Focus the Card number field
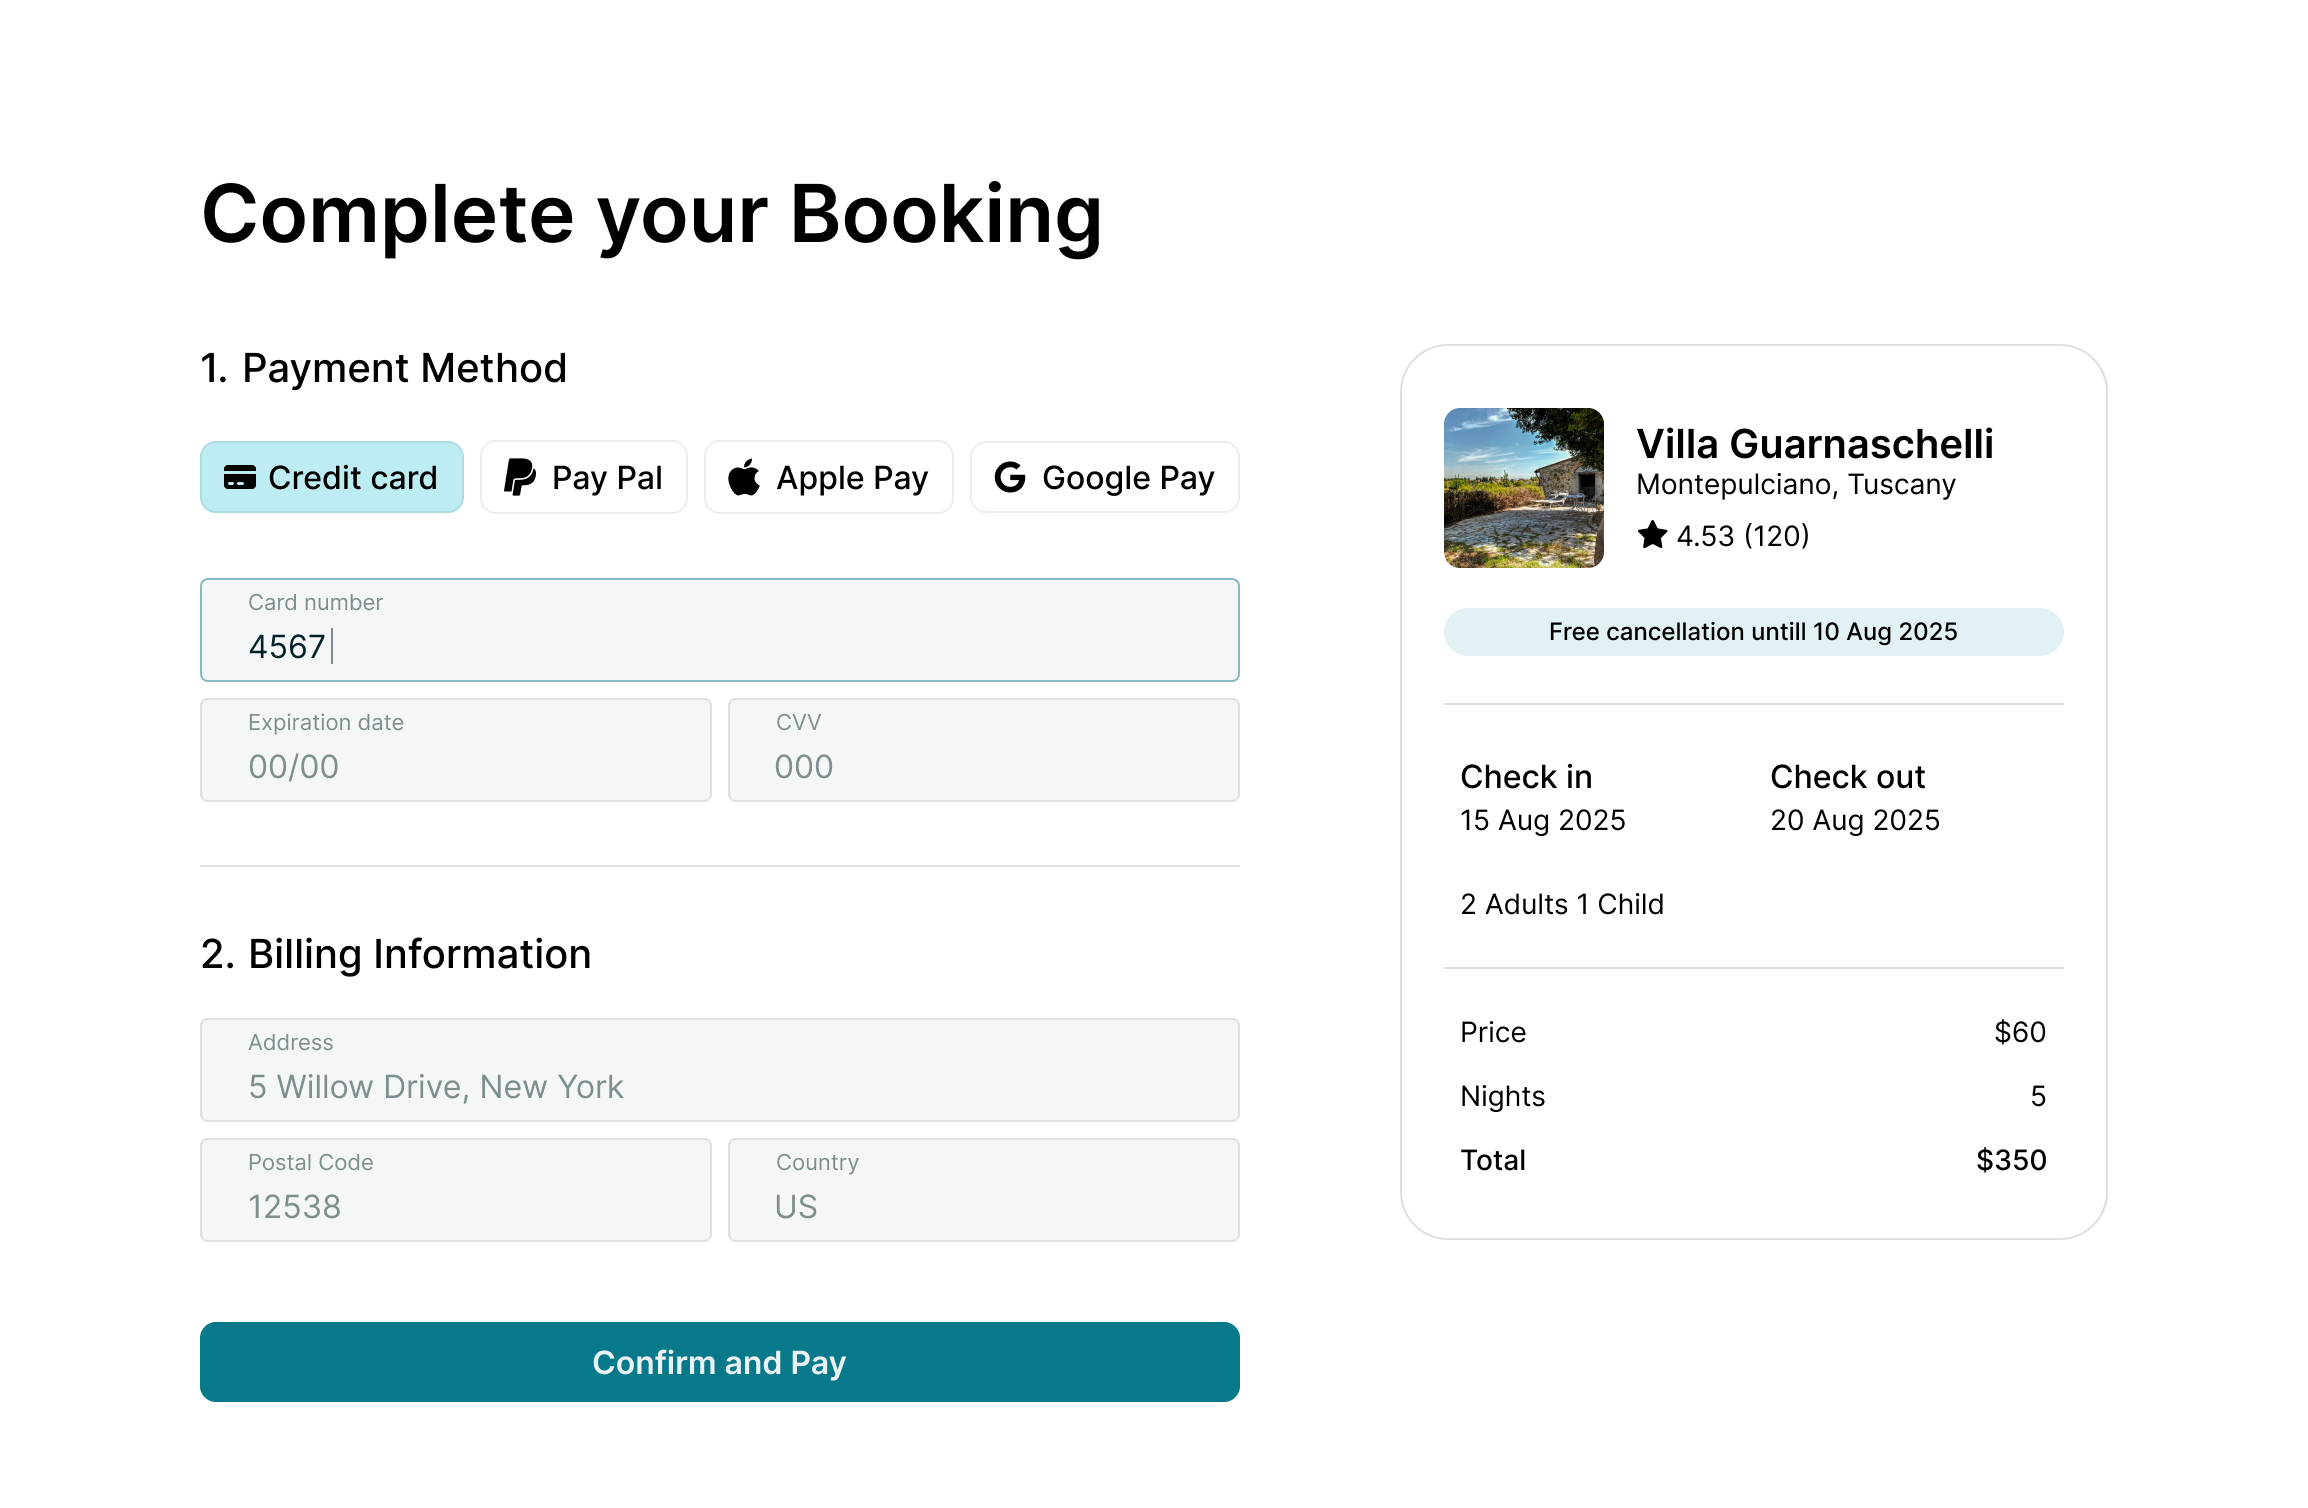Image resolution: width=2308 pixels, height=1508 pixels. pyautogui.click(x=720, y=632)
